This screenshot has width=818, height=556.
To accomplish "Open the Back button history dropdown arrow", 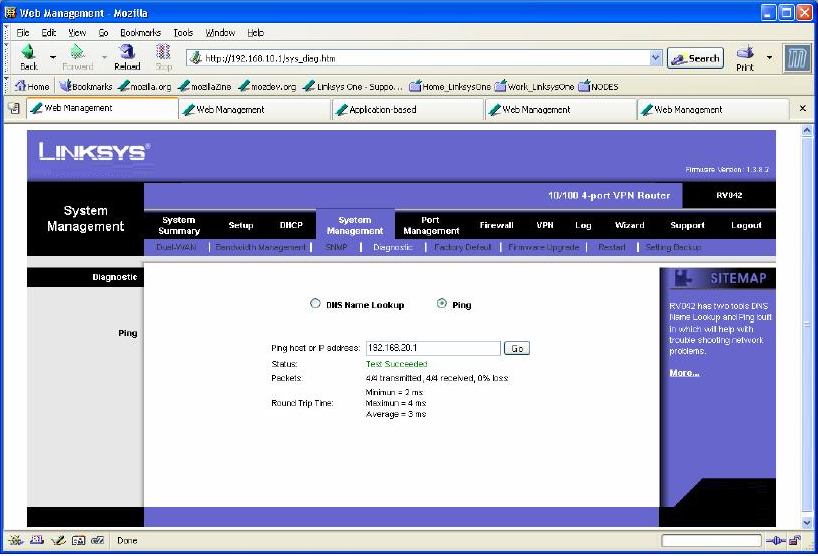I will pos(53,56).
